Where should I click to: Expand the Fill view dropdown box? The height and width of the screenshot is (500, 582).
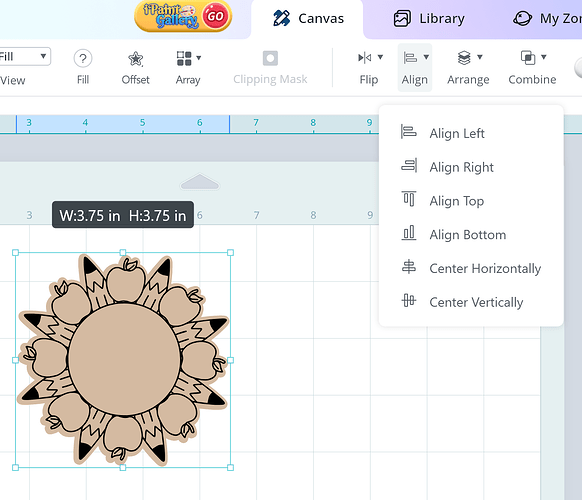click(x=24, y=57)
